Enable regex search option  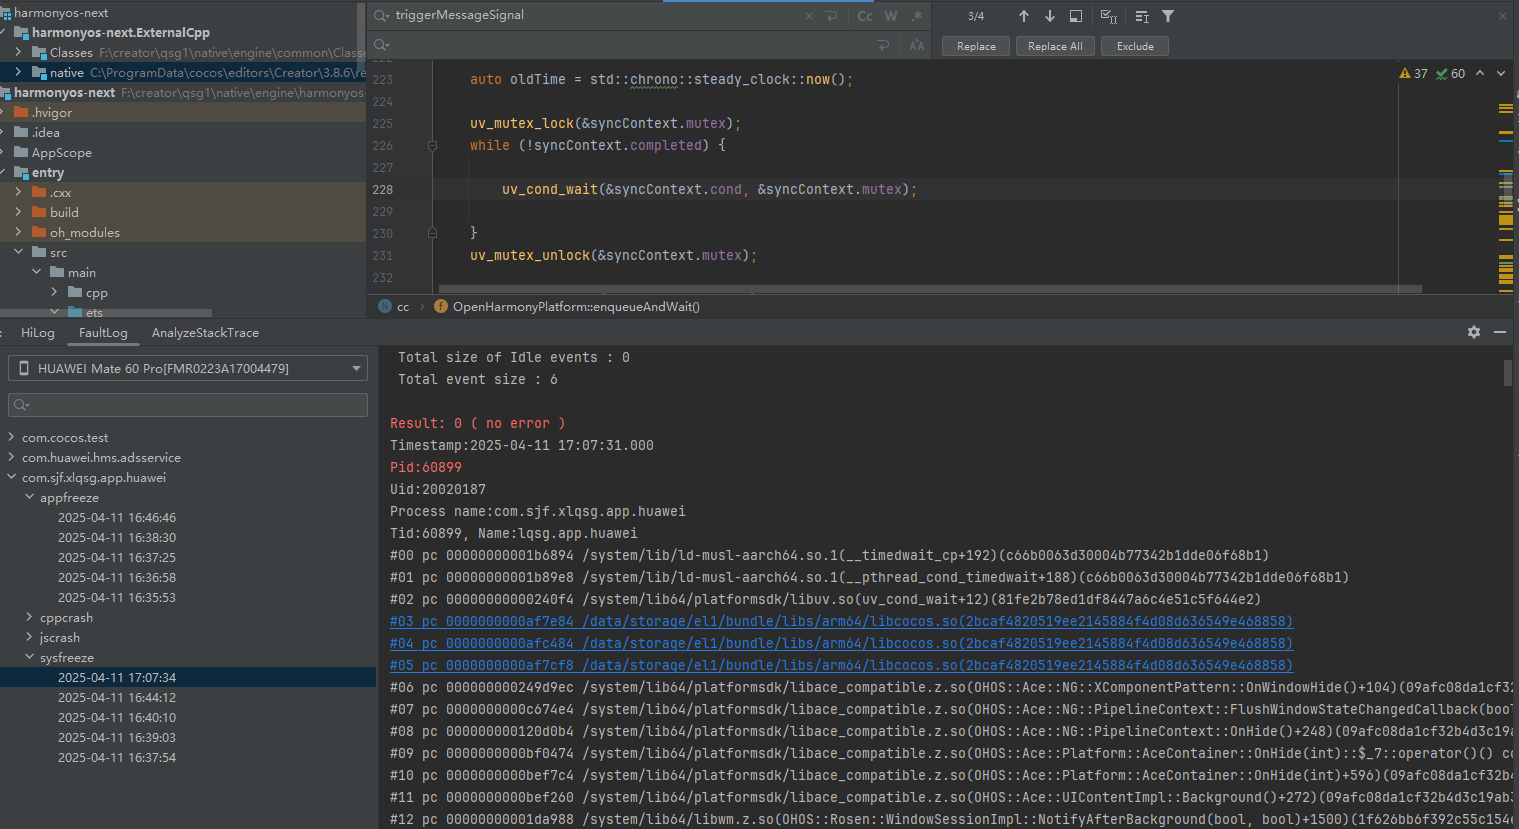[x=916, y=16]
